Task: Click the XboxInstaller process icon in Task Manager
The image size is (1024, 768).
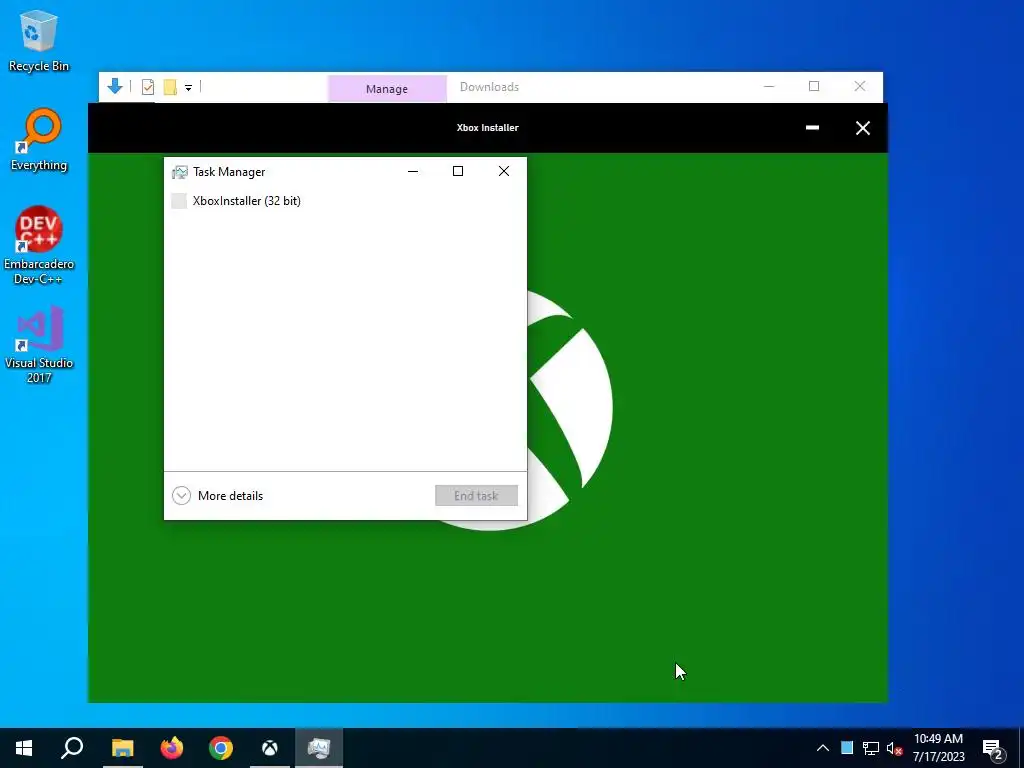Action: (179, 201)
